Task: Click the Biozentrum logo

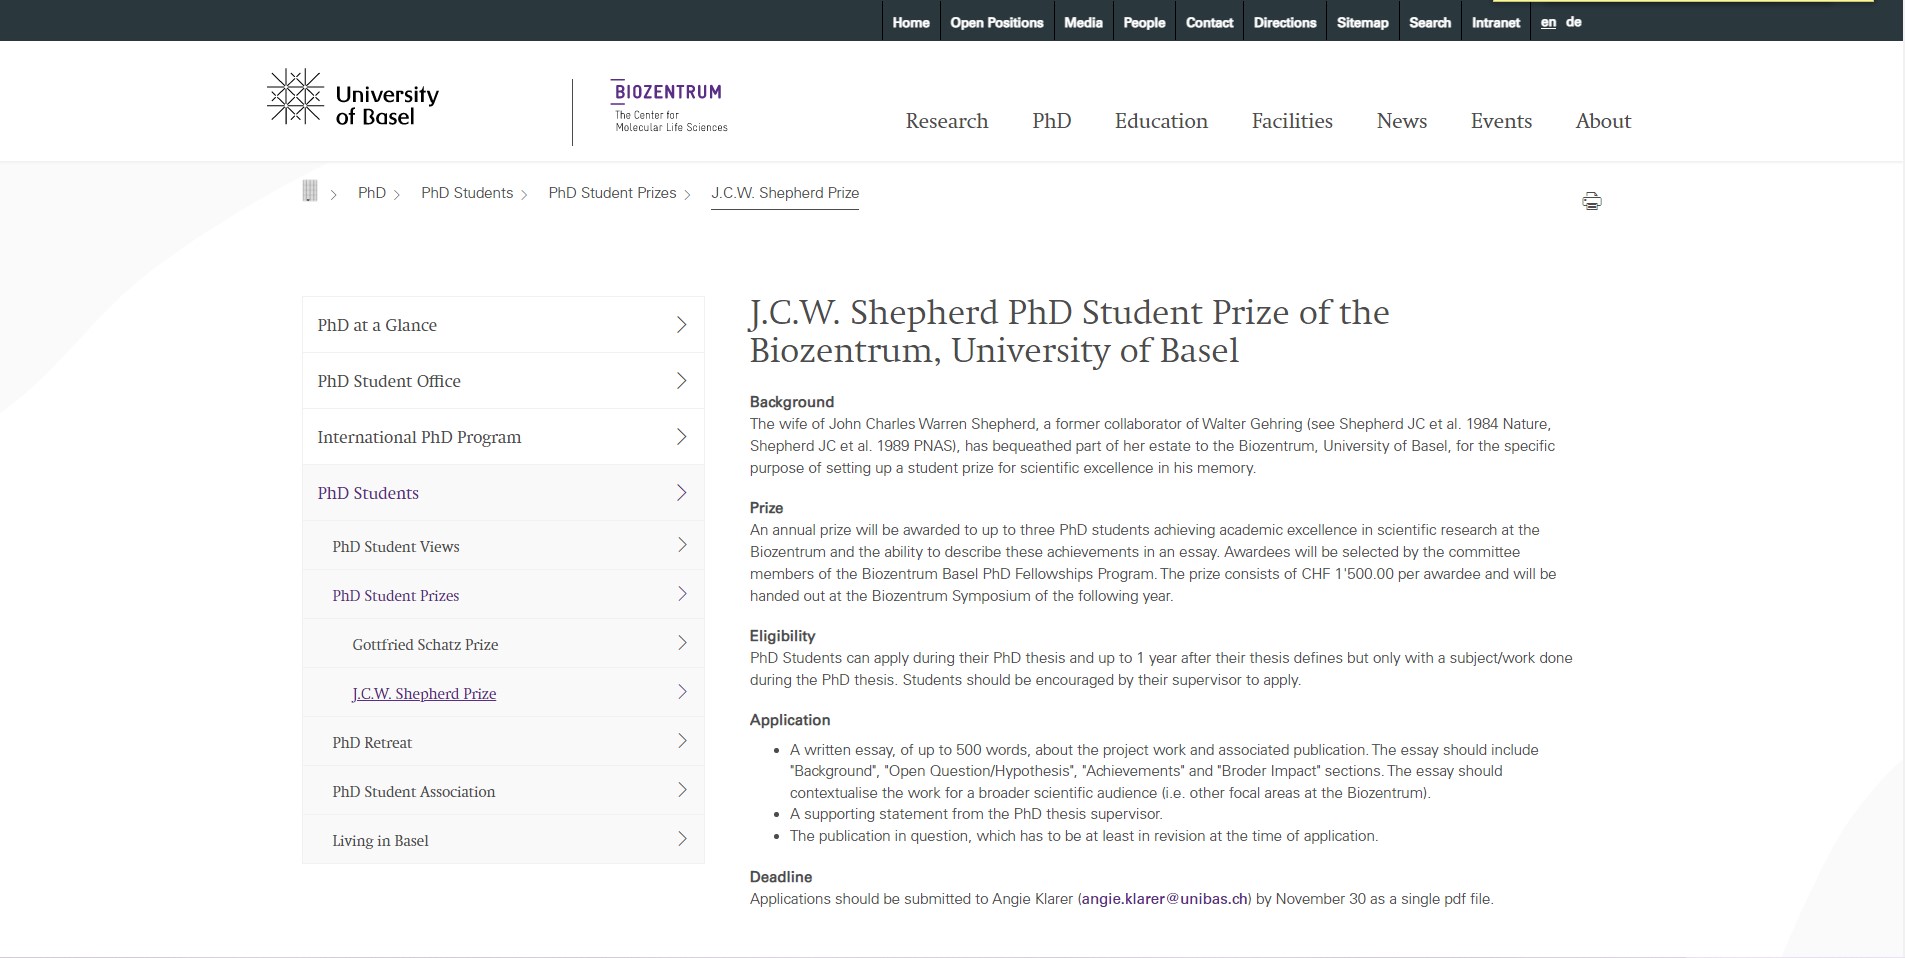Action: (669, 106)
